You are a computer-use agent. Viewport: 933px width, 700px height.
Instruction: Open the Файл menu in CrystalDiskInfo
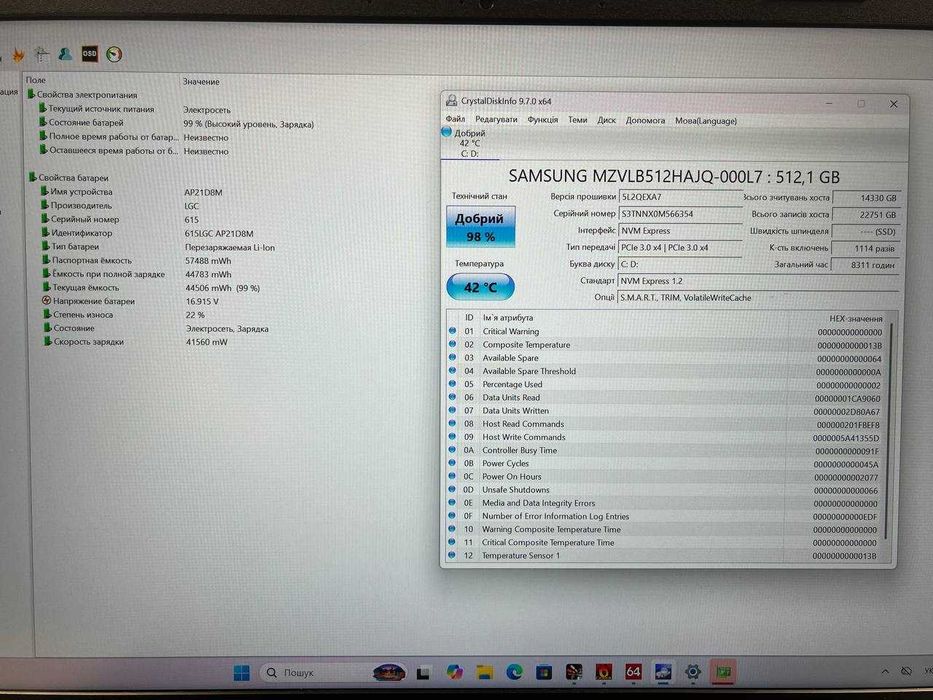pos(455,119)
